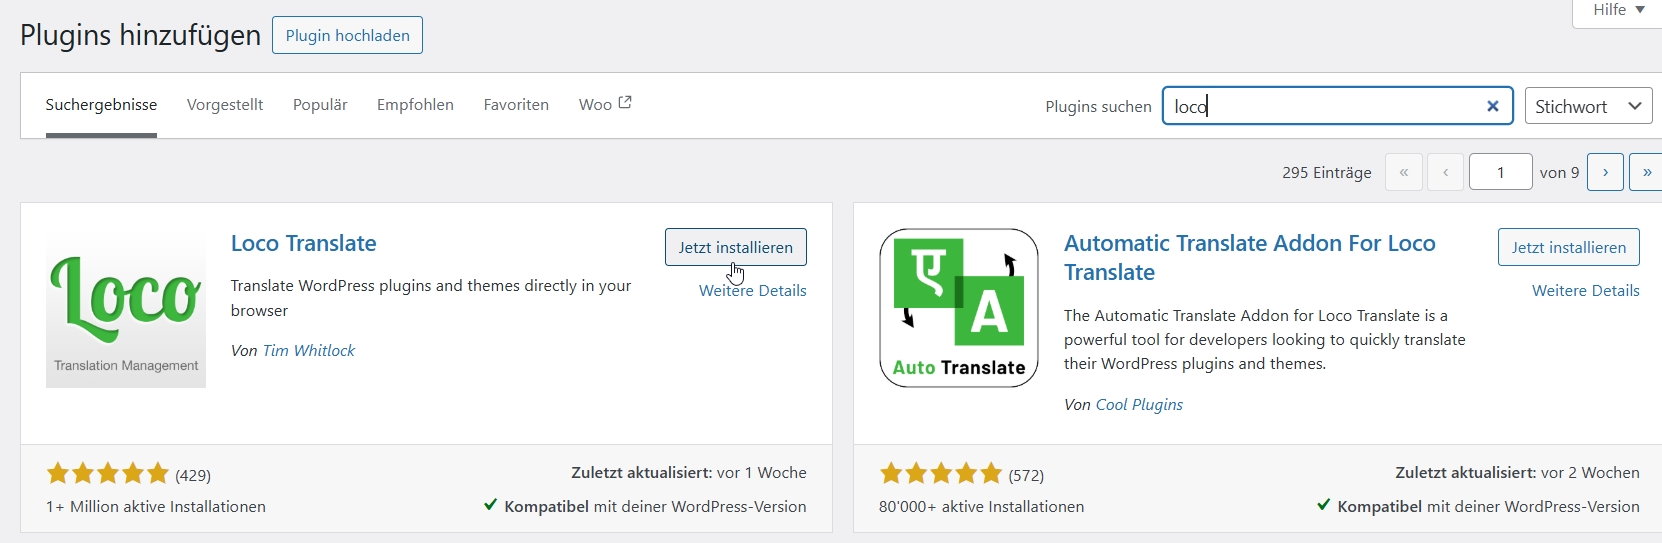Viewport: 1662px width, 543px height.
Task: Click the Plugin hochladen button
Action: [x=347, y=35]
